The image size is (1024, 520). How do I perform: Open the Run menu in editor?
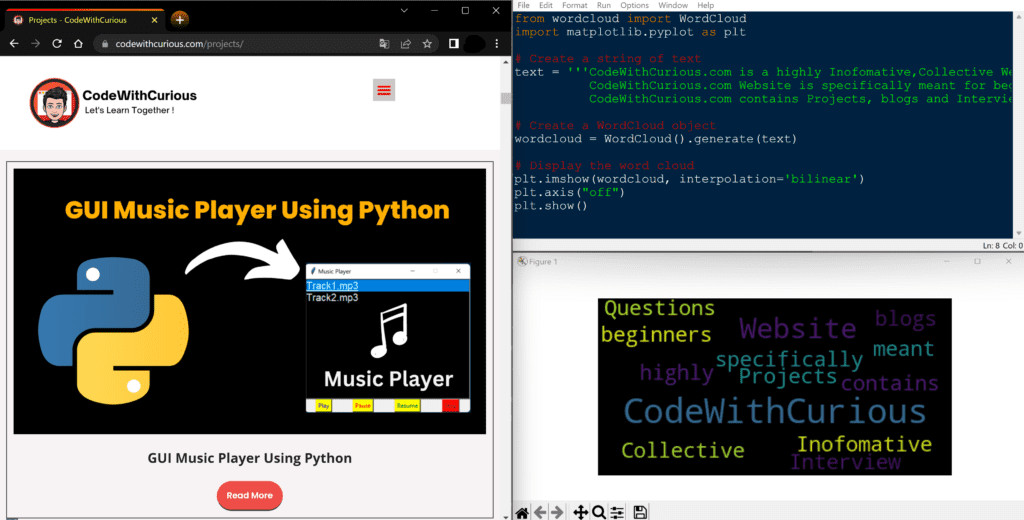(604, 5)
